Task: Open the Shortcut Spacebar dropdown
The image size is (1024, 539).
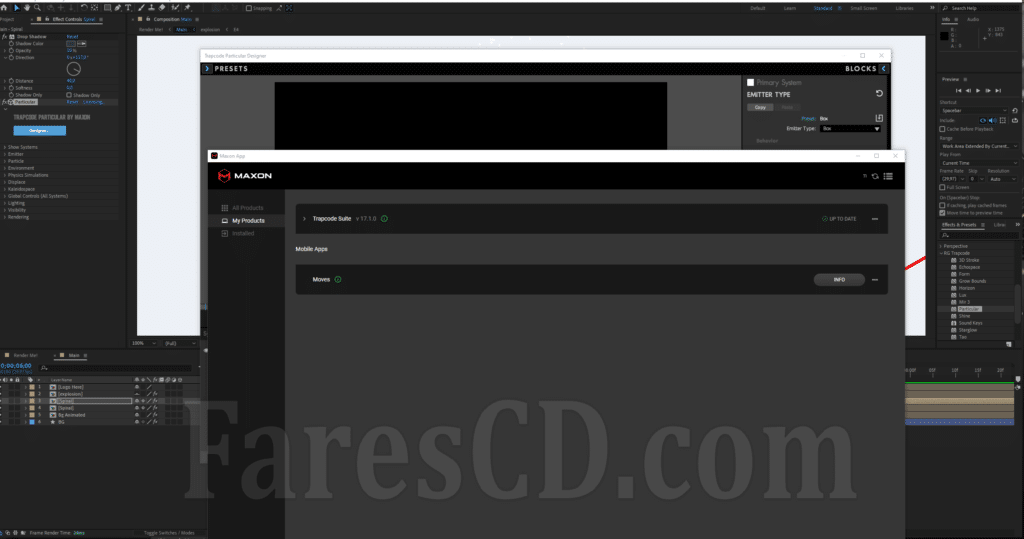Action: 974,110
